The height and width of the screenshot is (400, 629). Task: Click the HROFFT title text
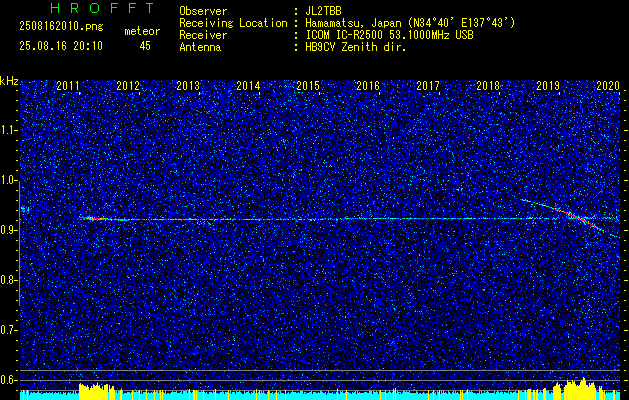click(102, 8)
